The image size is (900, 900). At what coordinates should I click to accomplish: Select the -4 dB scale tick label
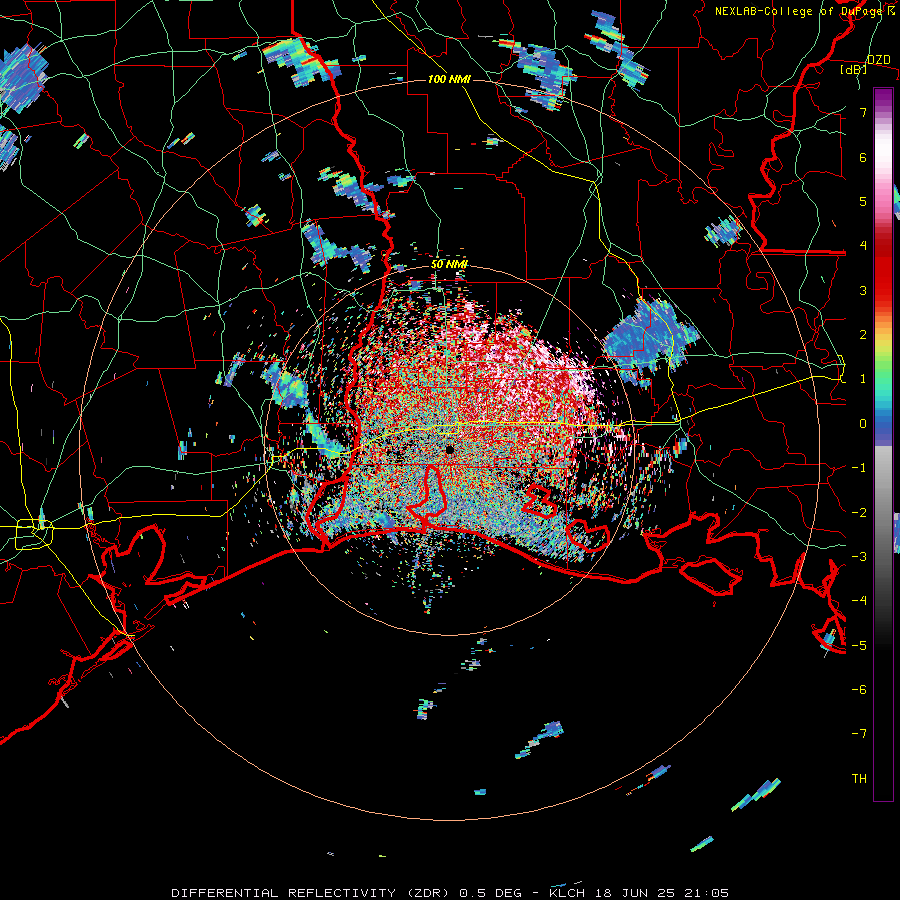click(x=859, y=601)
